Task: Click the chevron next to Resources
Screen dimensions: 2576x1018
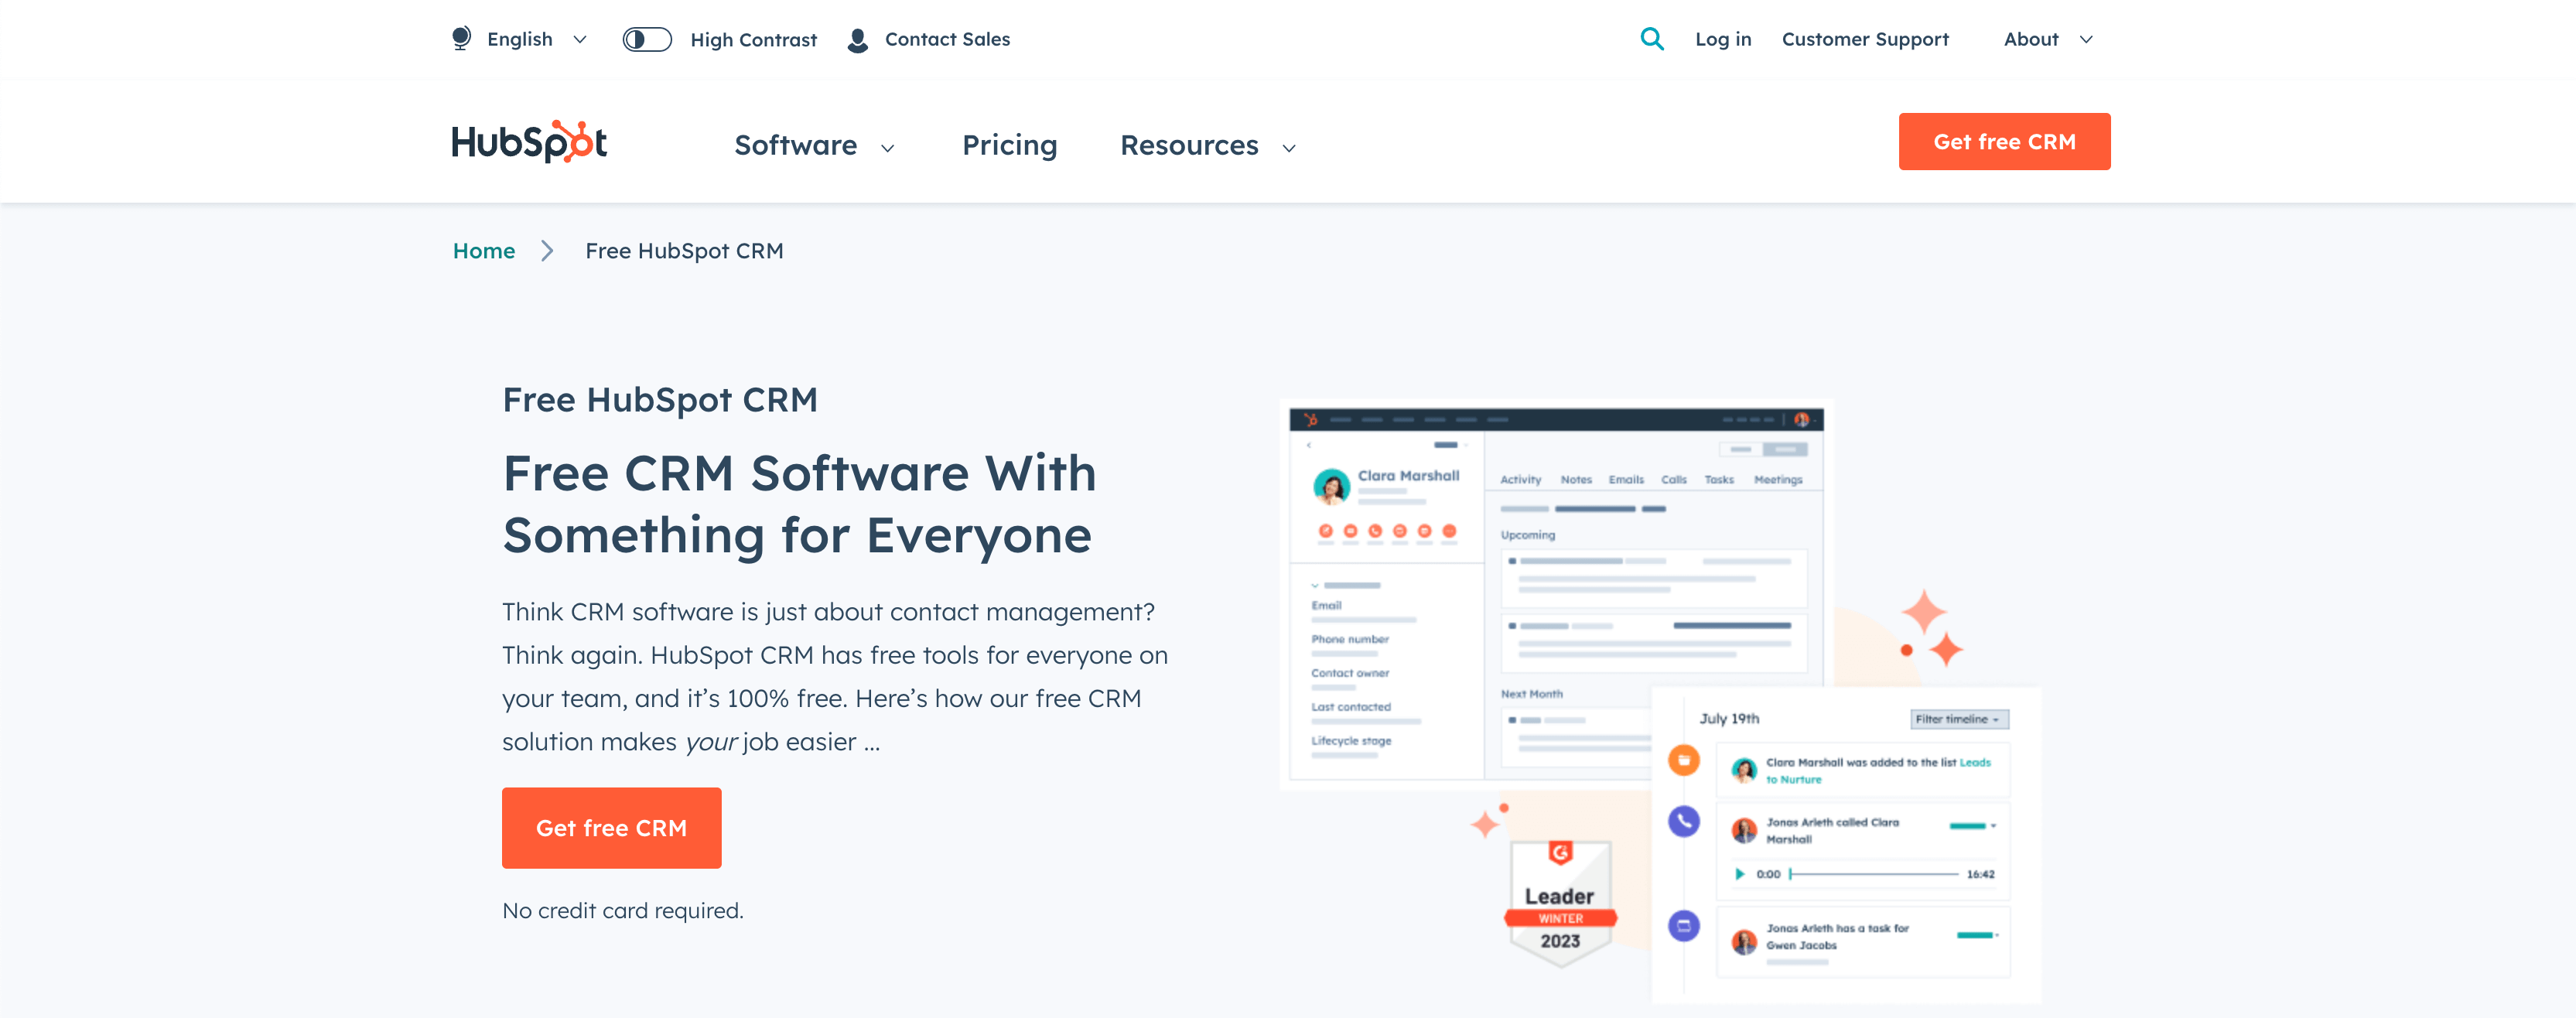Action: pos(1289,148)
